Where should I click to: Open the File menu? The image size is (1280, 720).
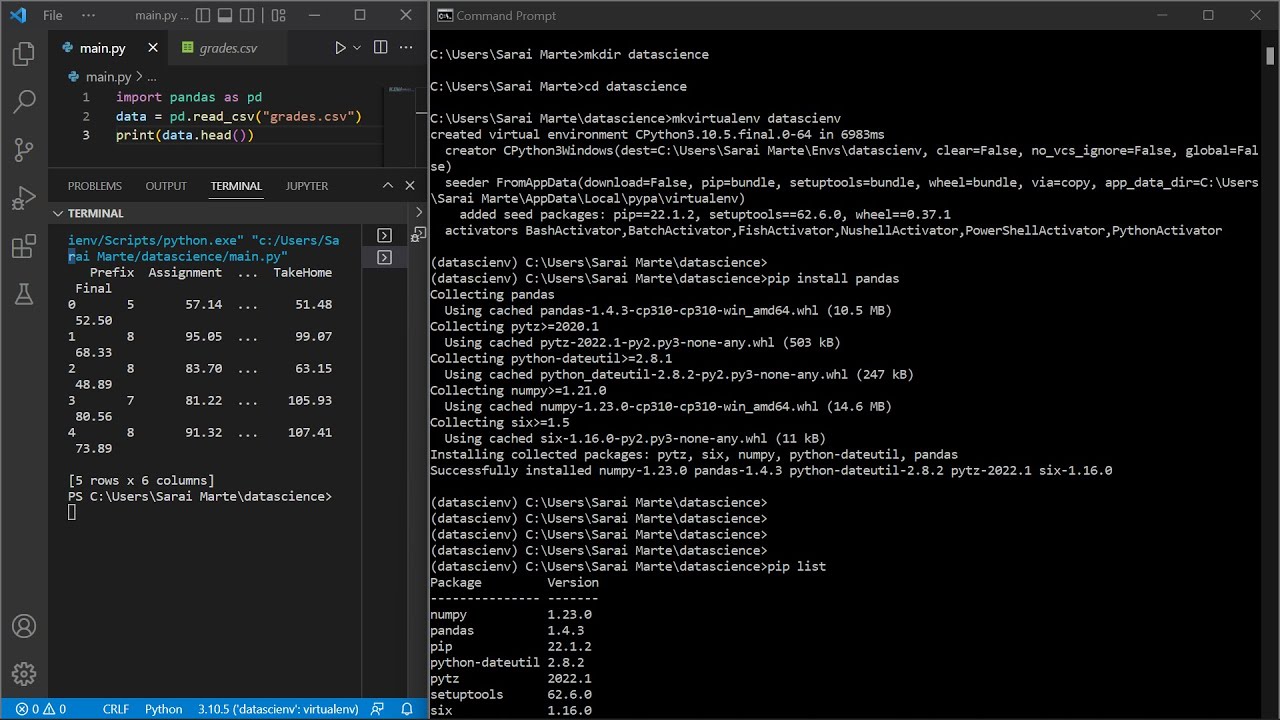53,15
